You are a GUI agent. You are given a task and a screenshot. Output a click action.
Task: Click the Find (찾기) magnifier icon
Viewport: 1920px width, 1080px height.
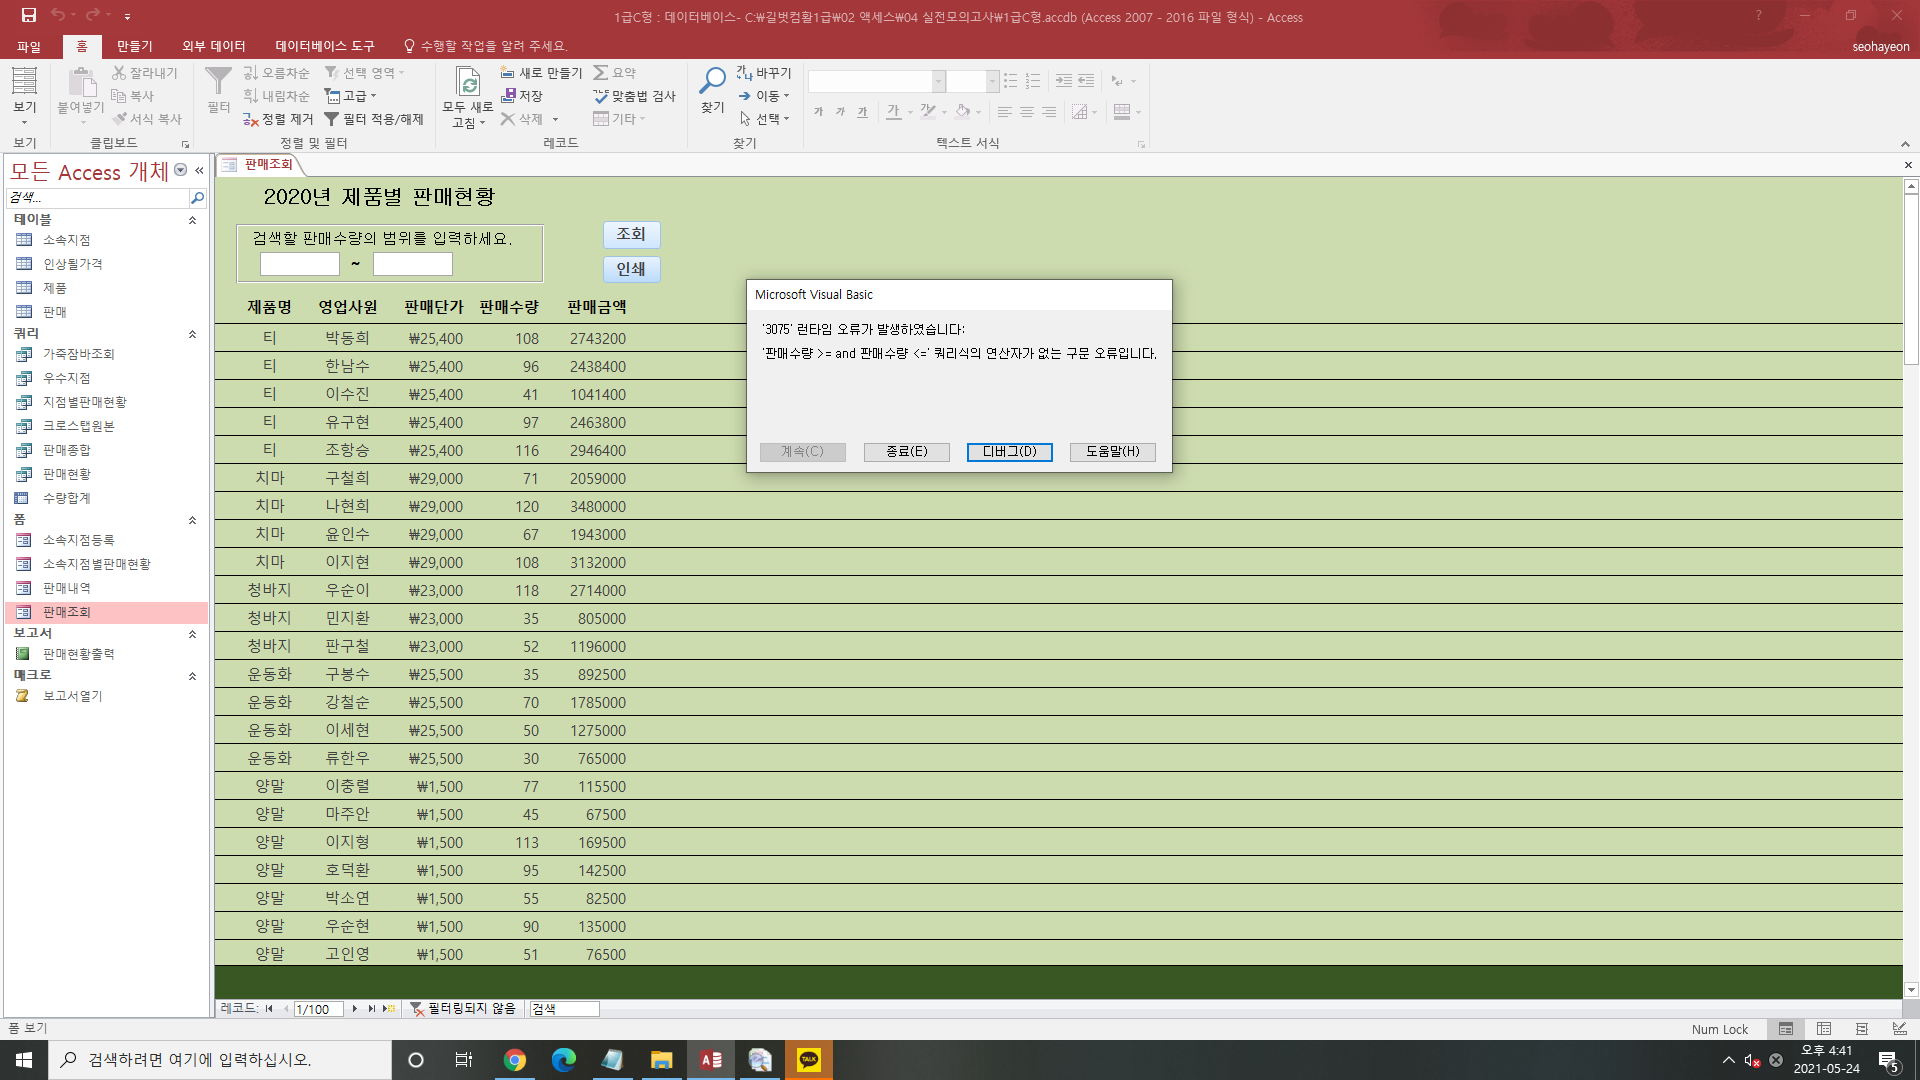click(712, 82)
